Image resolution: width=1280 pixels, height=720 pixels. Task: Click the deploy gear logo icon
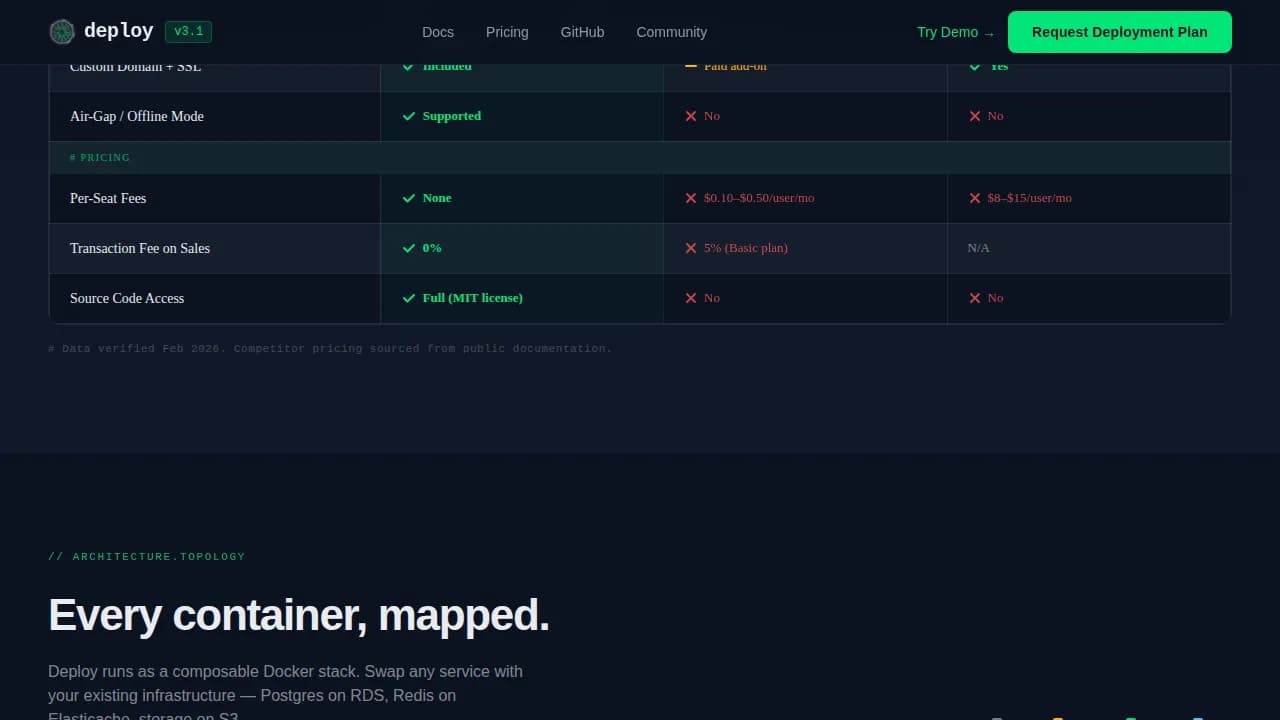[62, 31]
